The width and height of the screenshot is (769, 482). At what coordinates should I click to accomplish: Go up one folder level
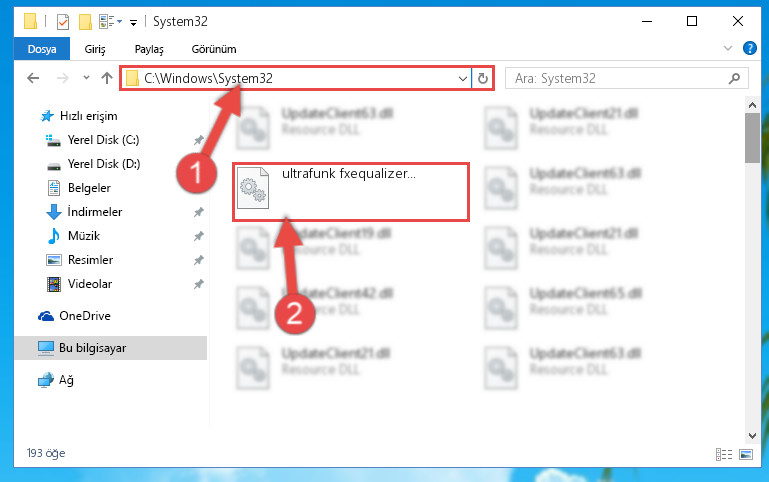[106, 78]
